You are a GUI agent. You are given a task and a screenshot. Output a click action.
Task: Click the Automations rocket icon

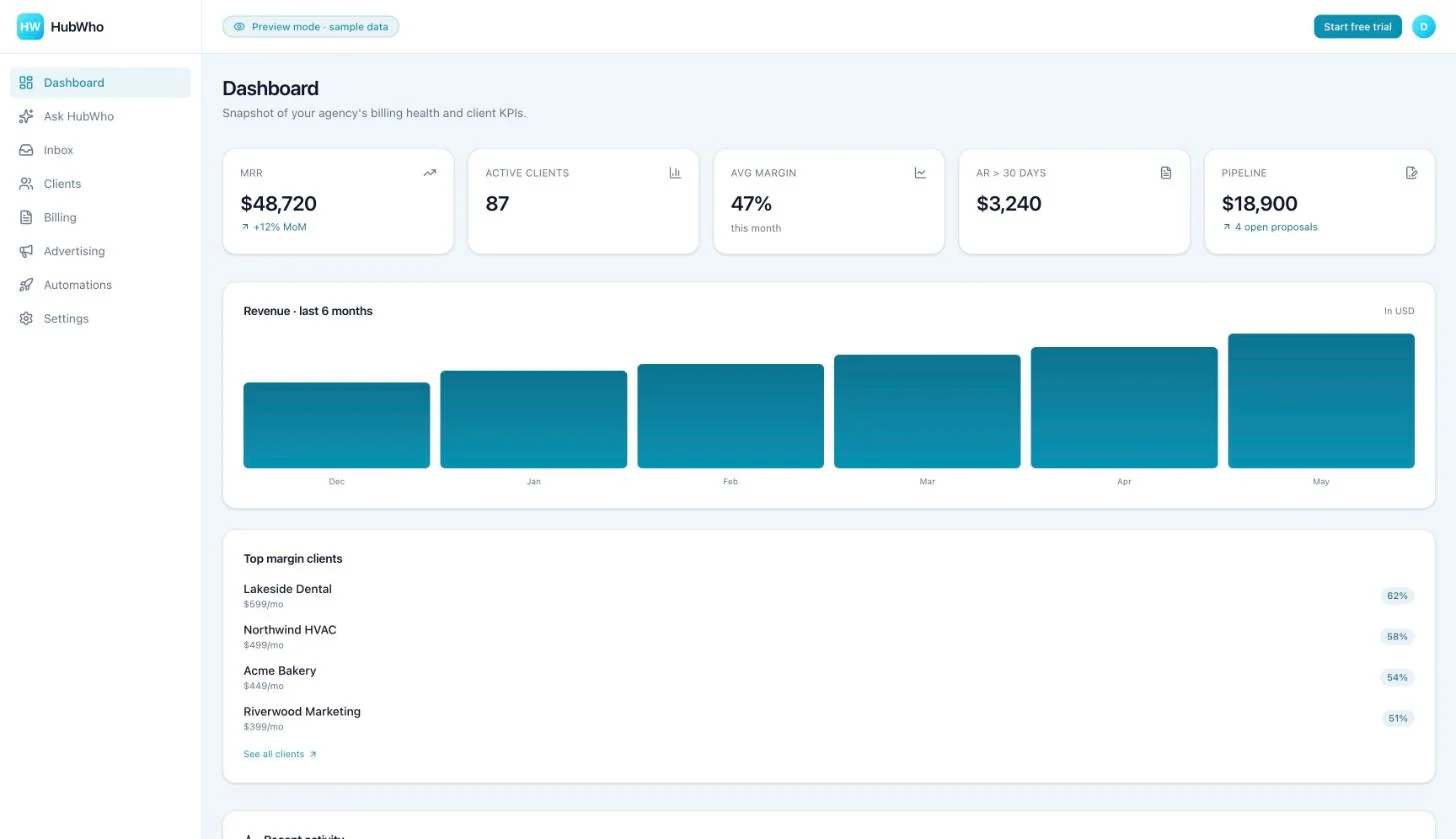click(26, 285)
